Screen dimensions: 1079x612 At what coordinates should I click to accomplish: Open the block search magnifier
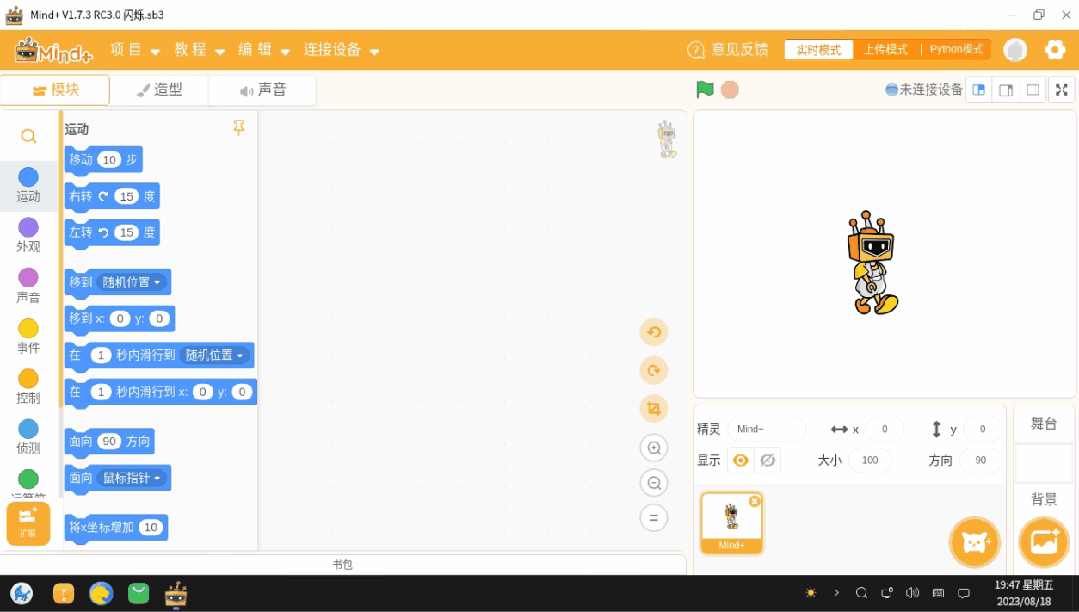tap(28, 136)
